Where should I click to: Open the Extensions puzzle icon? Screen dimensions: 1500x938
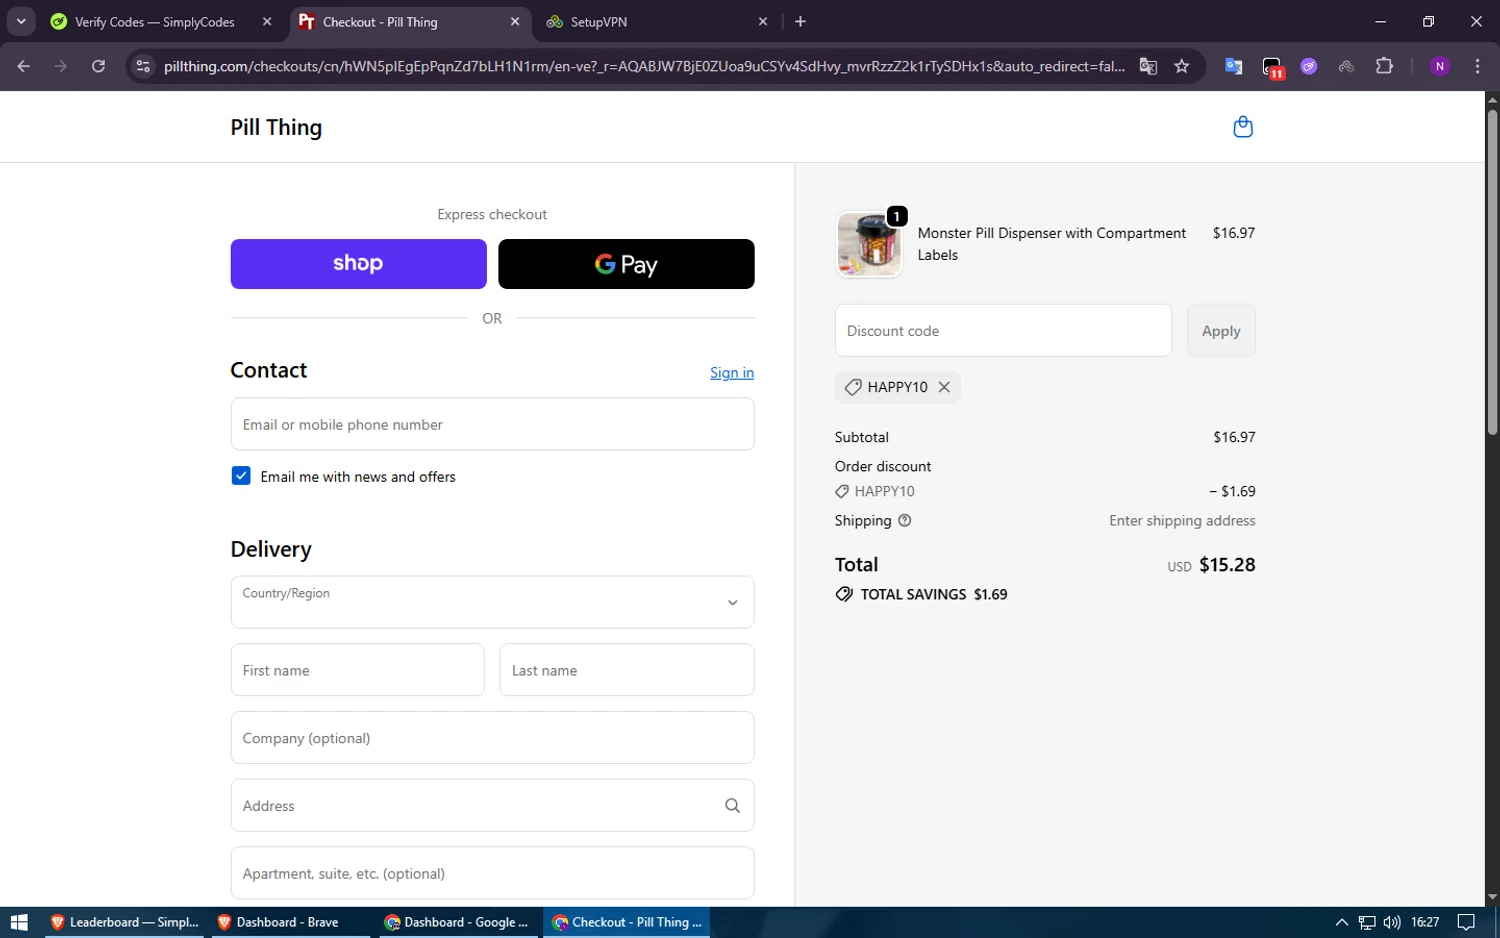(1384, 66)
